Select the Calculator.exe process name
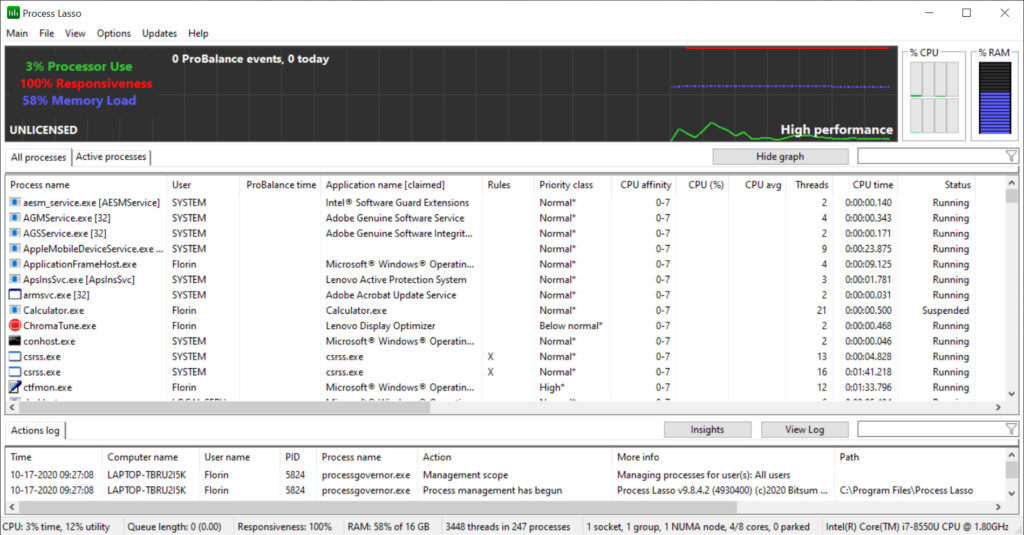The height and width of the screenshot is (535, 1024). tap(54, 310)
